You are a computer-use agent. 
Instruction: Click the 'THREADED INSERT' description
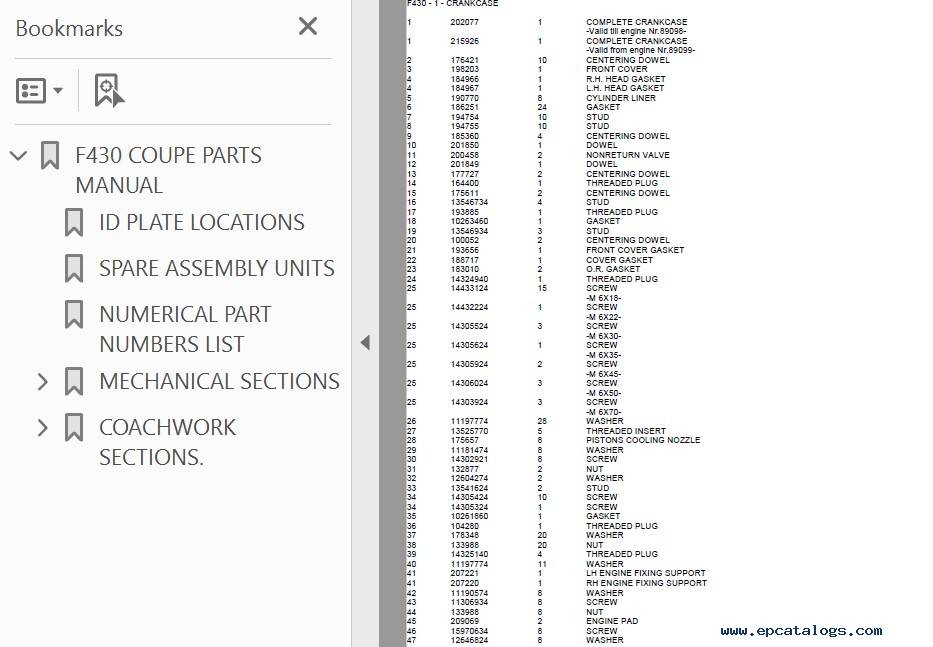point(625,431)
